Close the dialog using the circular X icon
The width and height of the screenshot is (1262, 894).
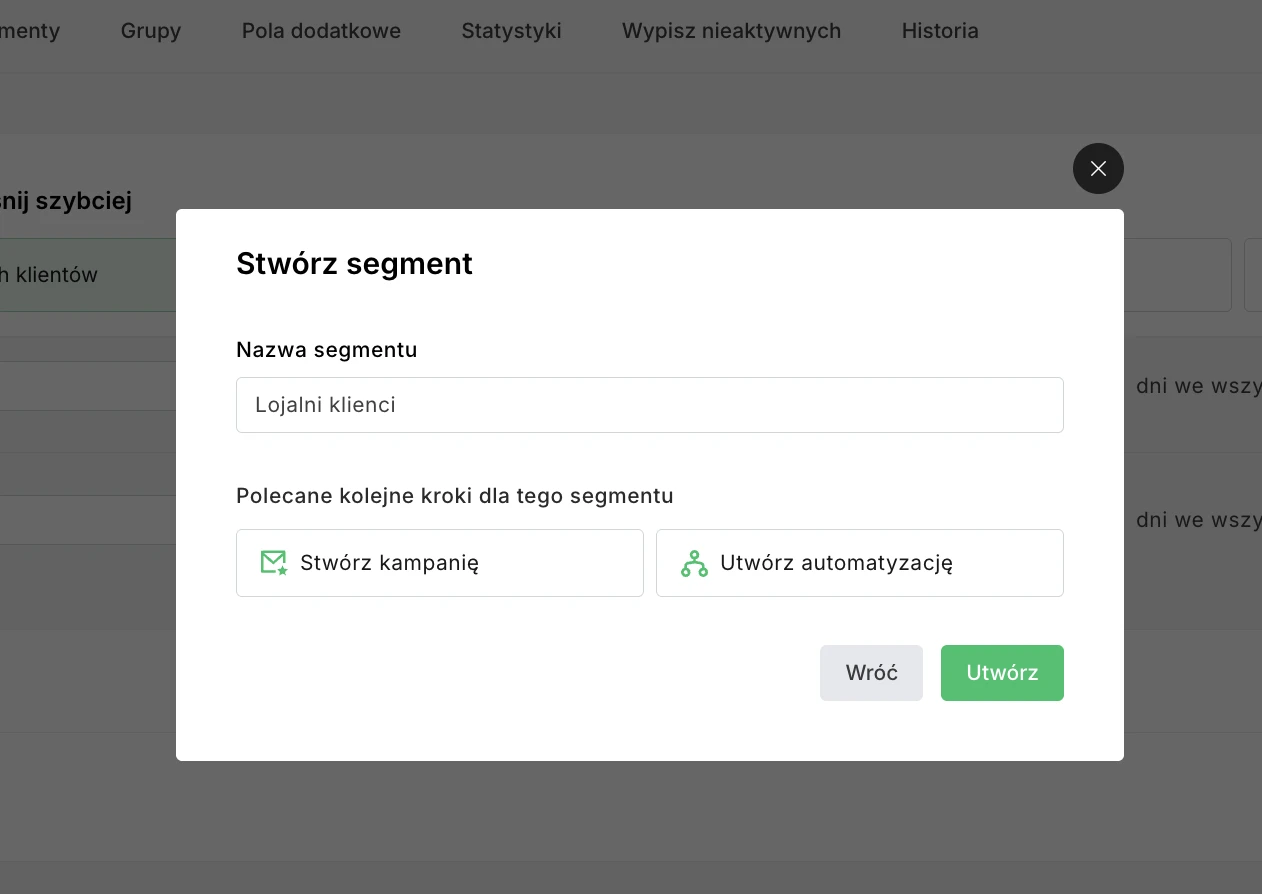(1097, 168)
